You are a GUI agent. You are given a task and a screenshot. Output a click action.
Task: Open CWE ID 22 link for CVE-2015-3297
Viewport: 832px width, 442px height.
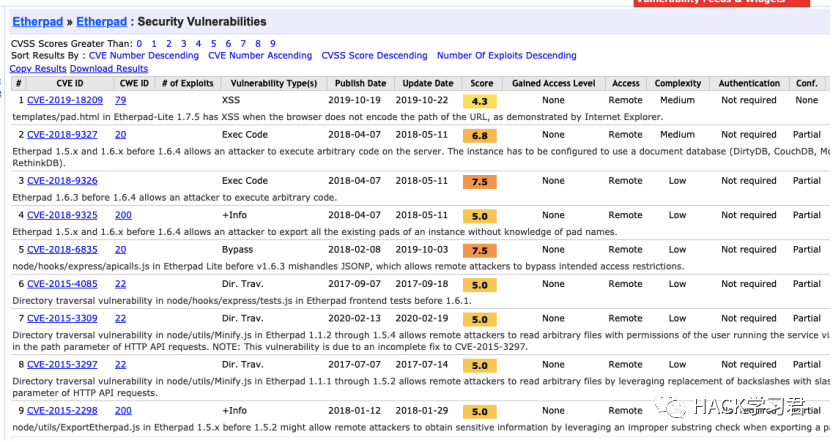pos(120,365)
